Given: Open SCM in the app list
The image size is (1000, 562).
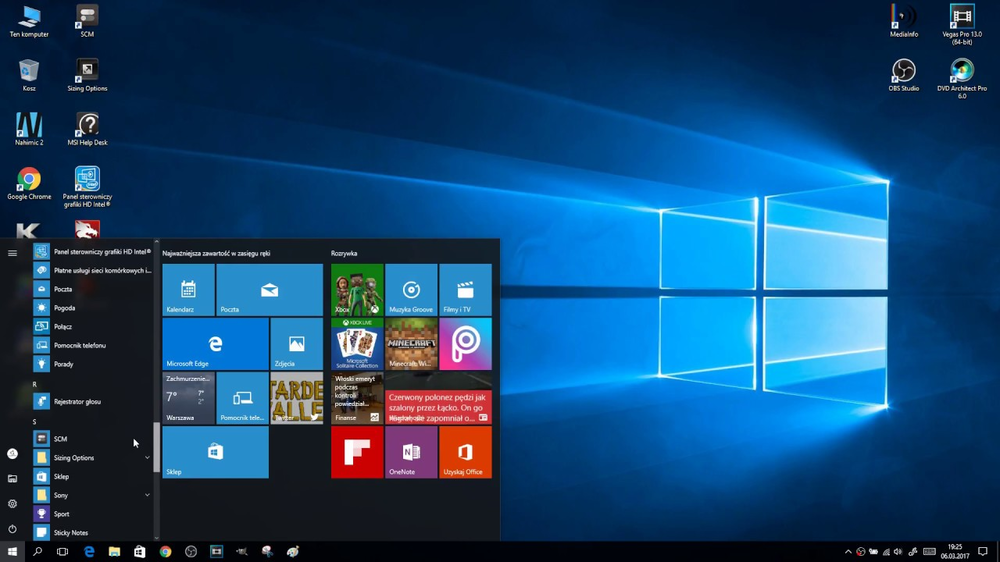Looking at the screenshot, I should pyautogui.click(x=92, y=439).
